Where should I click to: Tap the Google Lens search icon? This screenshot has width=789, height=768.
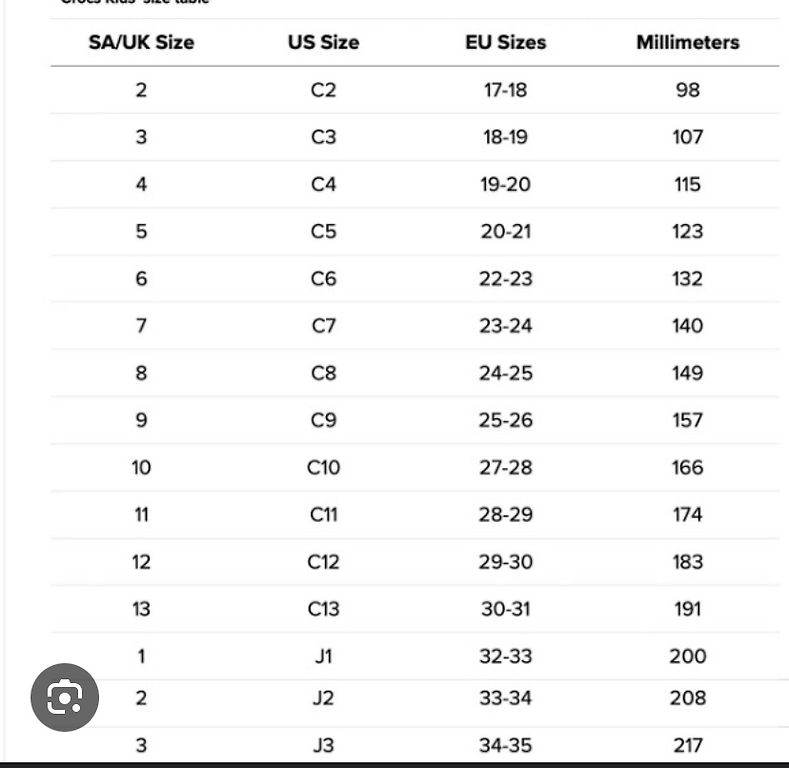click(64, 698)
